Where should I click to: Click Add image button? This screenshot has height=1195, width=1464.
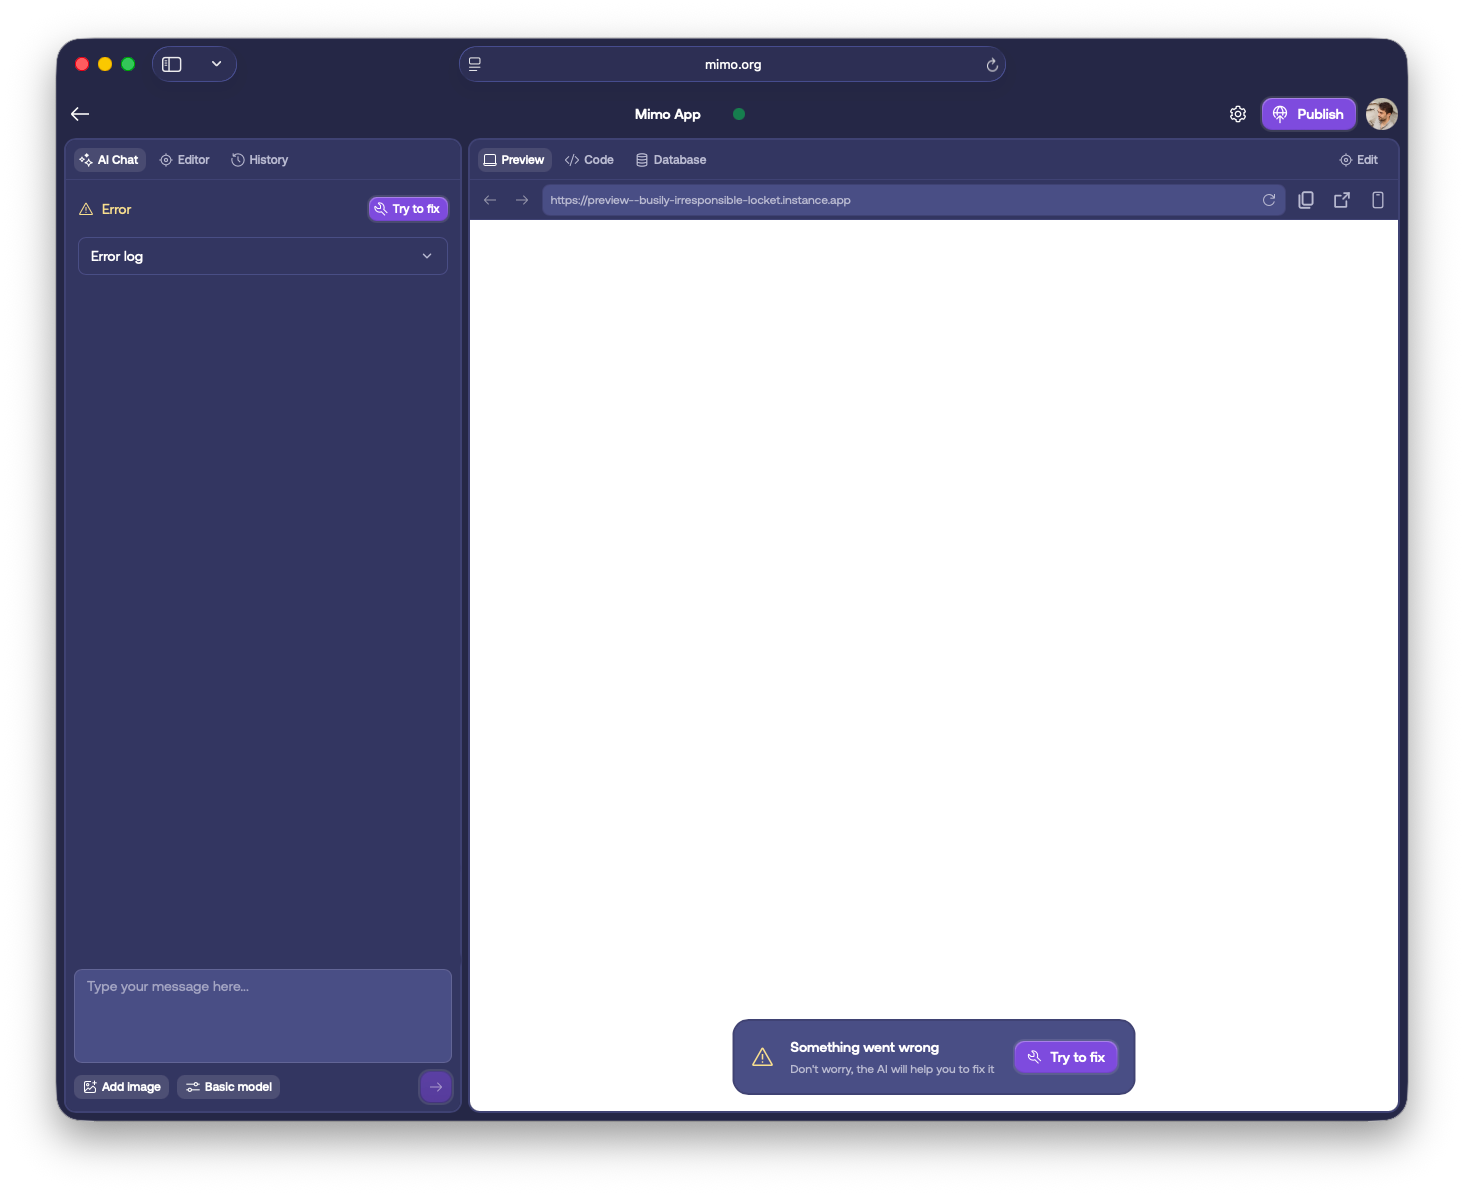tap(122, 1087)
